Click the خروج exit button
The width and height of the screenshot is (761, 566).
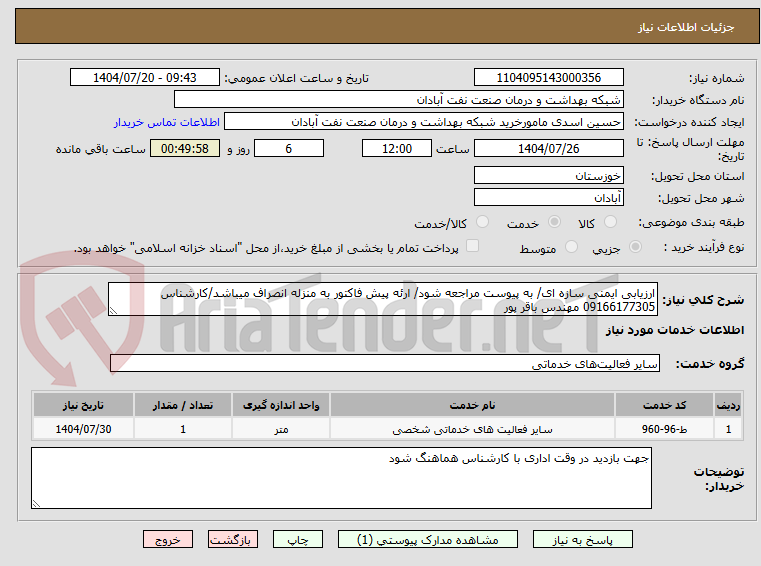click(x=167, y=539)
